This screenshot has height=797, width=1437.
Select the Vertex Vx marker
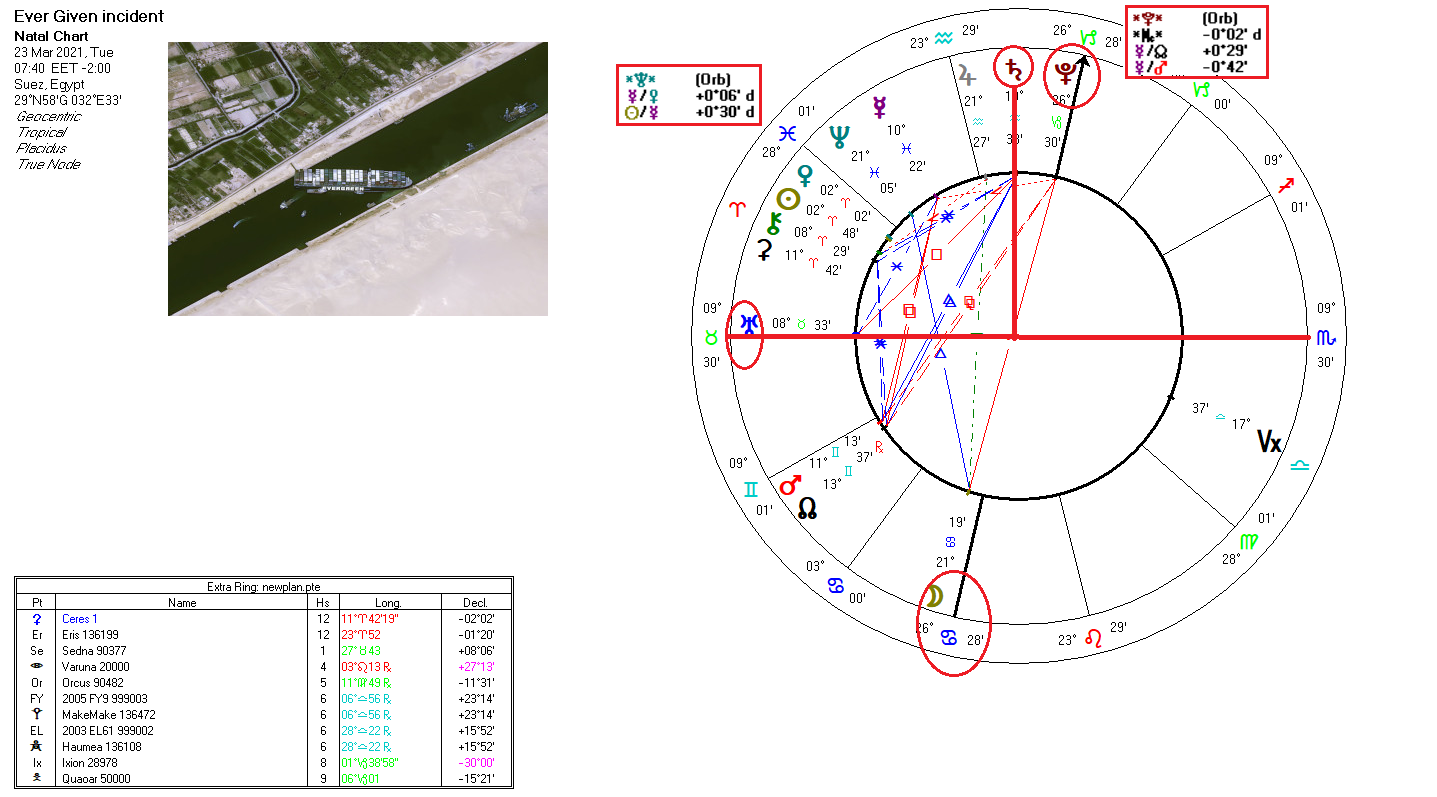[x=1268, y=441]
